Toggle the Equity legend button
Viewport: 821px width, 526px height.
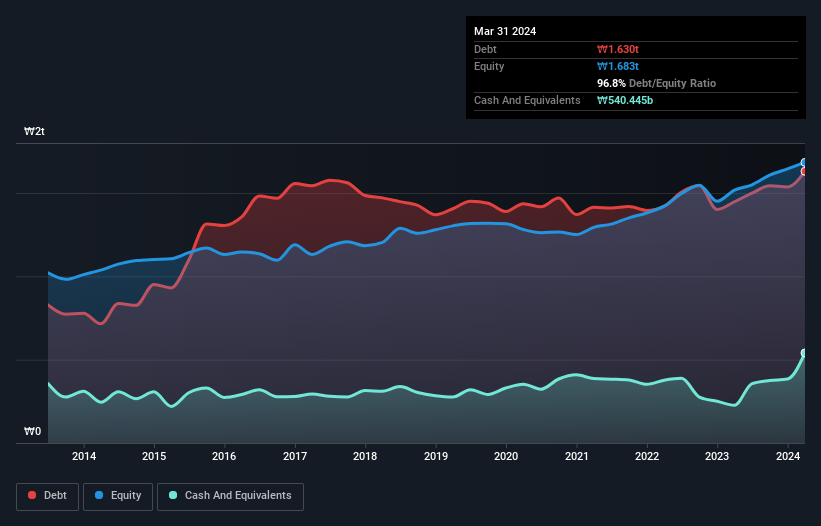coord(118,496)
